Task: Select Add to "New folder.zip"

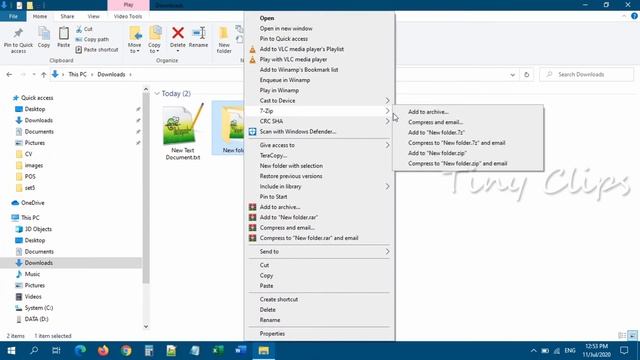Action: [437, 153]
